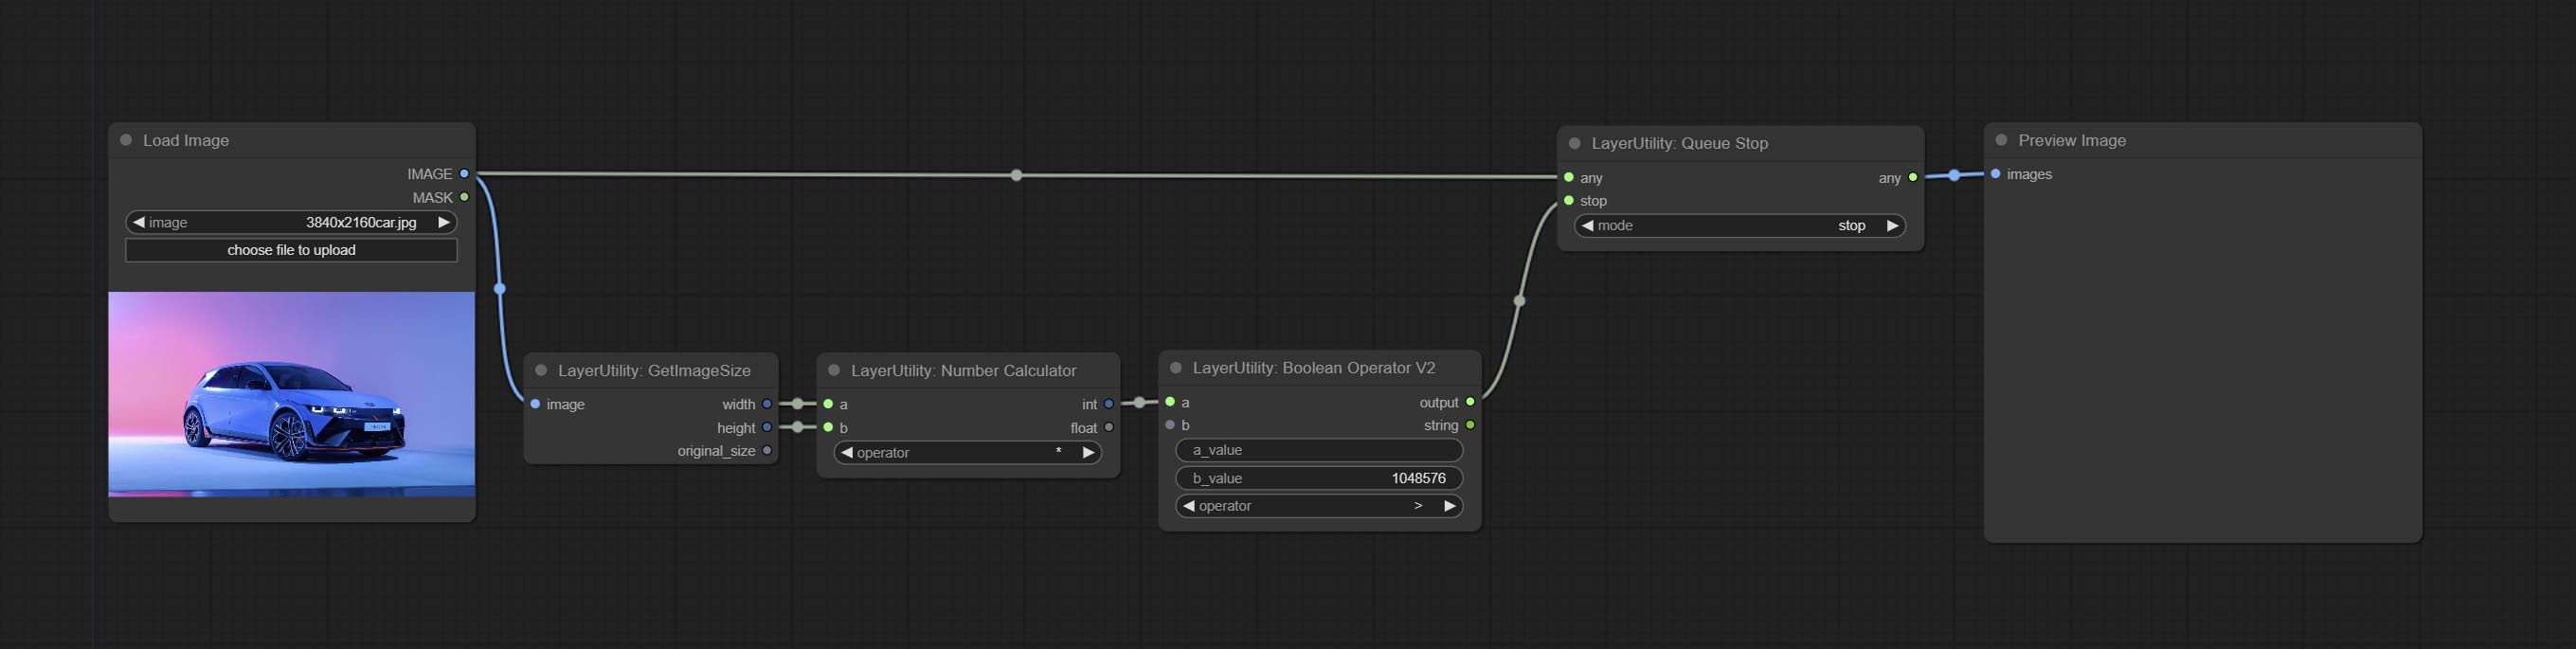
Task: Open the image file dropdown showing 3840x2160car.jpg
Action: 291,222
